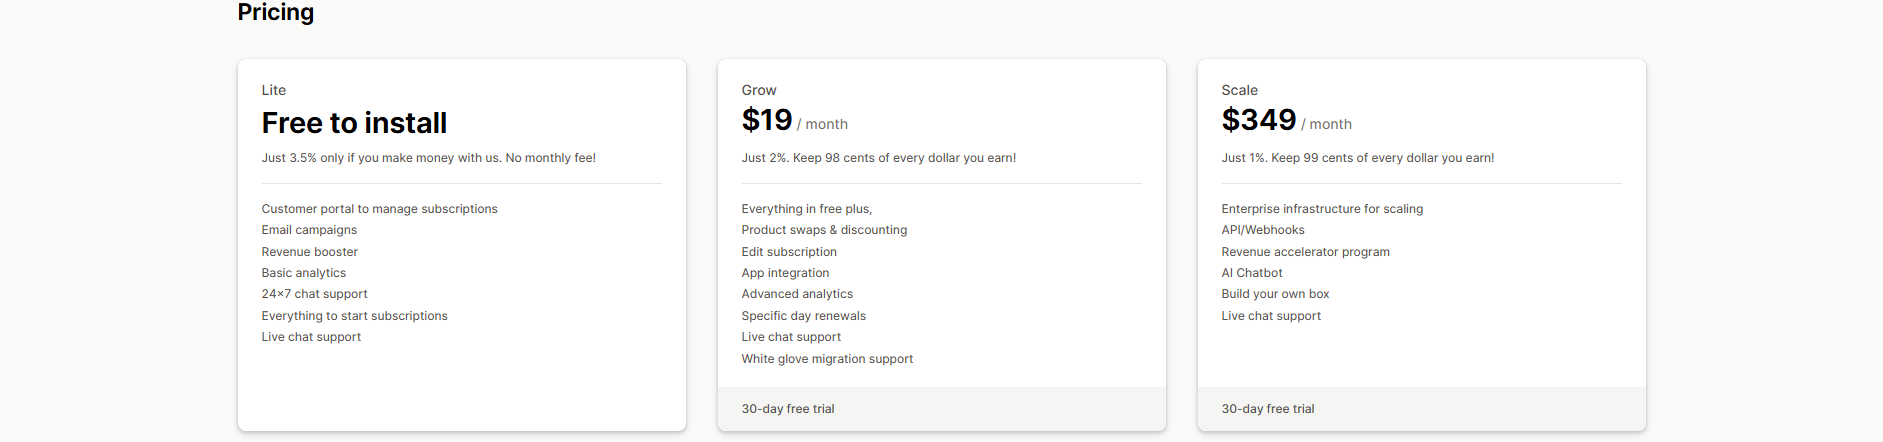Screen dimensions: 1883x442
Task: Select the "App integration" feature
Action: click(785, 273)
